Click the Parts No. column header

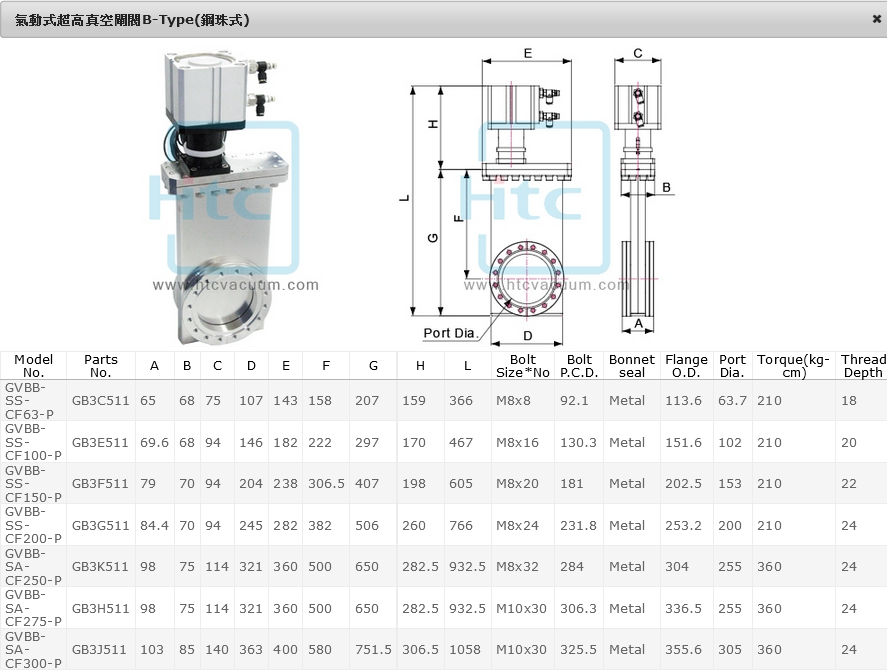[101, 366]
